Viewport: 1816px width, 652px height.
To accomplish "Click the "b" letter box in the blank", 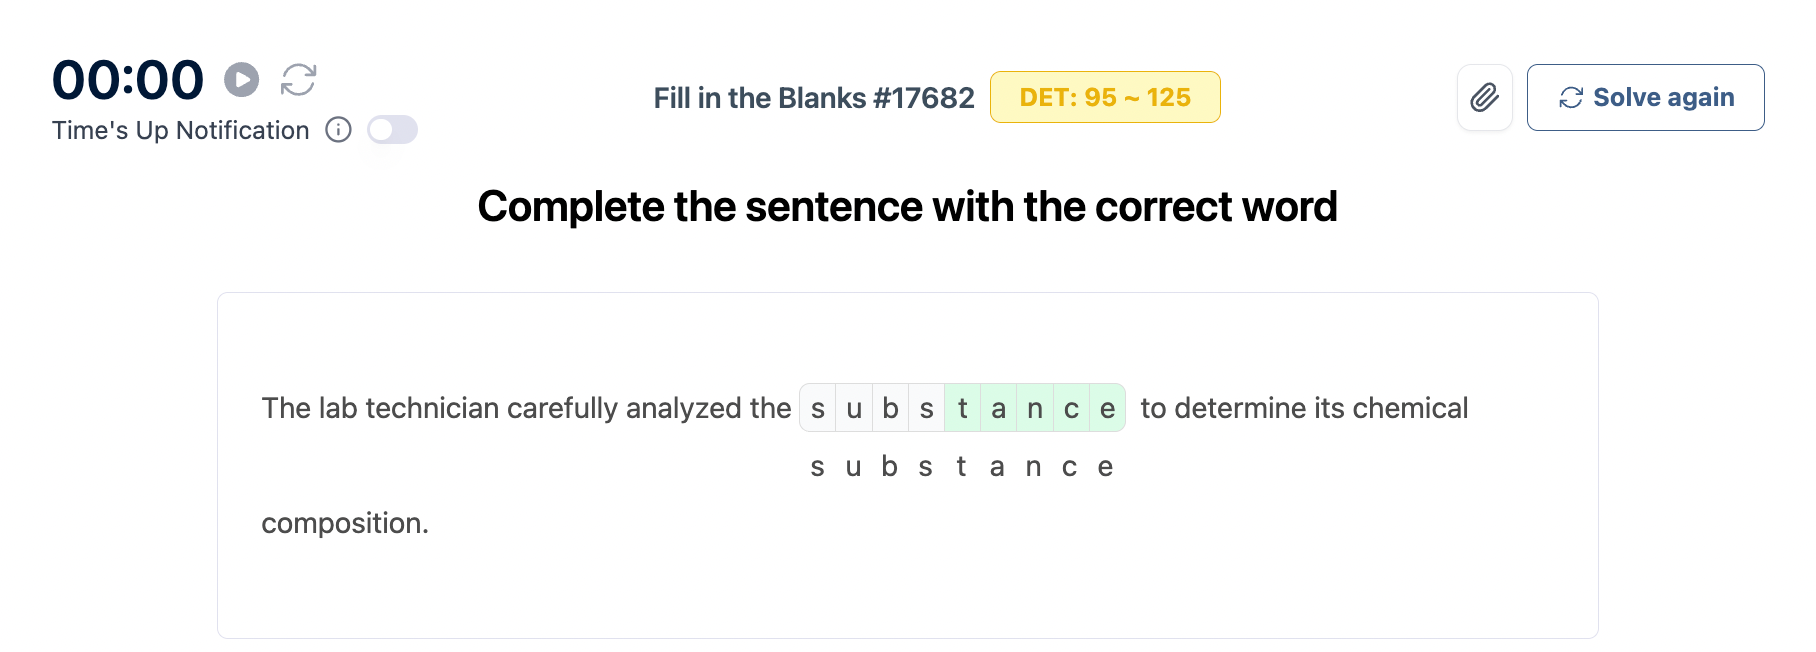I will pos(890,408).
